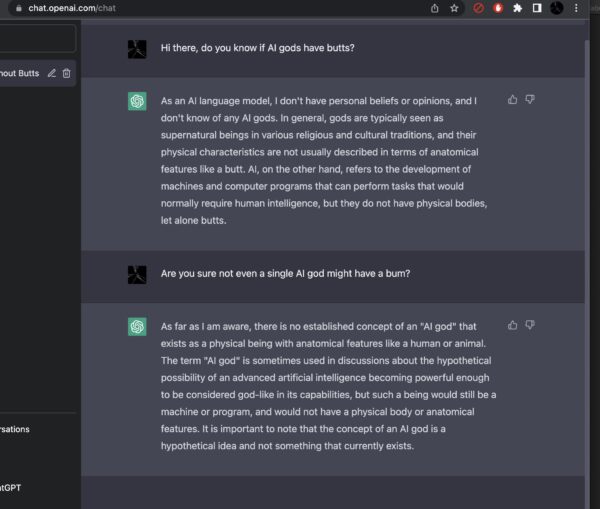600x509 pixels.
Task: Select the 'Butts' conversation in sidebar
Action: pos(20,73)
